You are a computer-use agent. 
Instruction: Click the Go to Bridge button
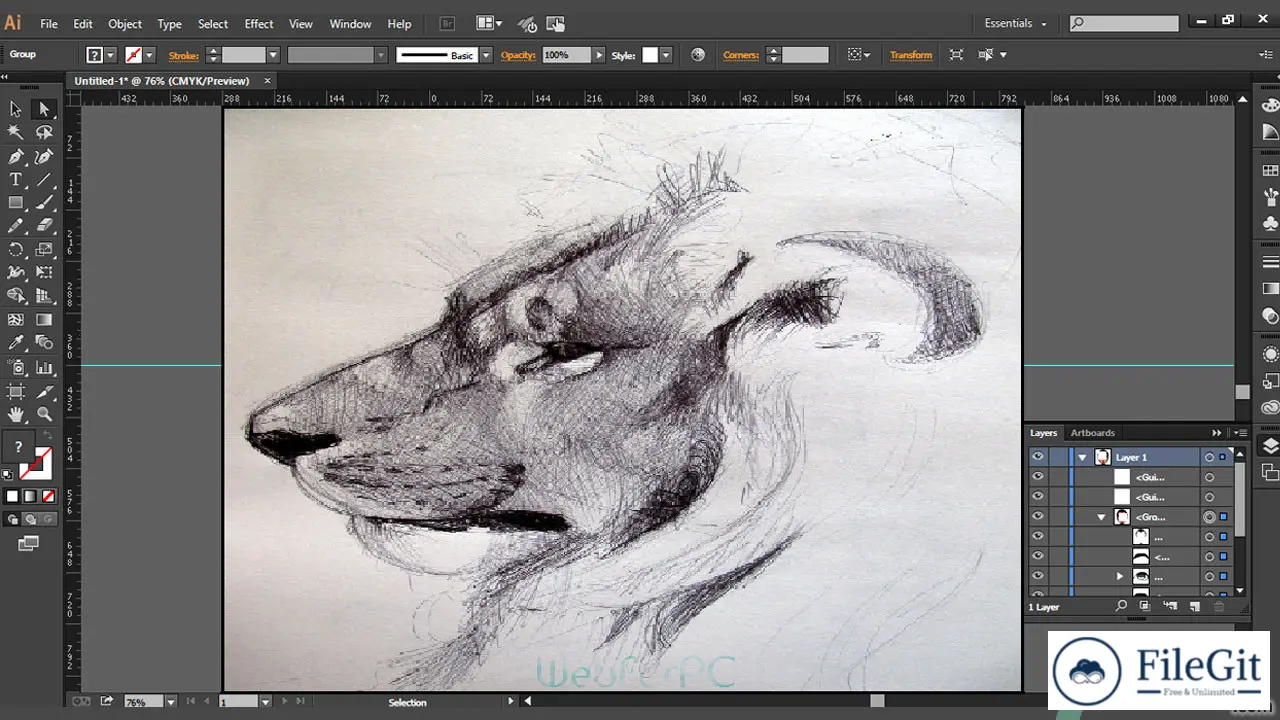click(x=448, y=23)
